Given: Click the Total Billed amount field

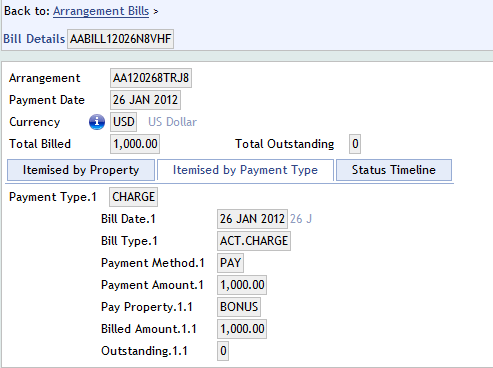Looking at the screenshot, I should (135, 144).
